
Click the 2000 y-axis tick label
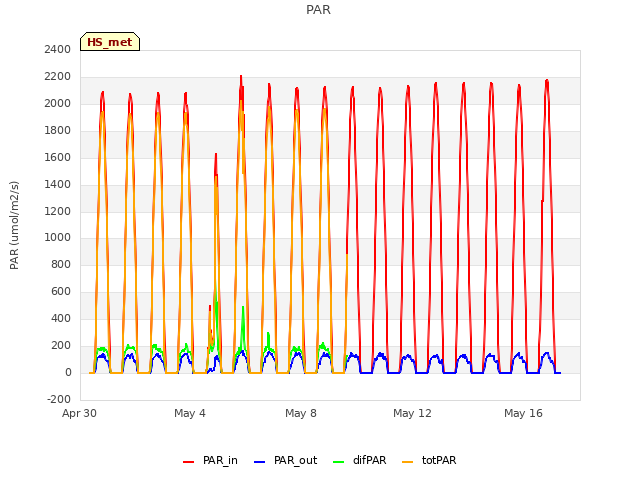coord(58,103)
